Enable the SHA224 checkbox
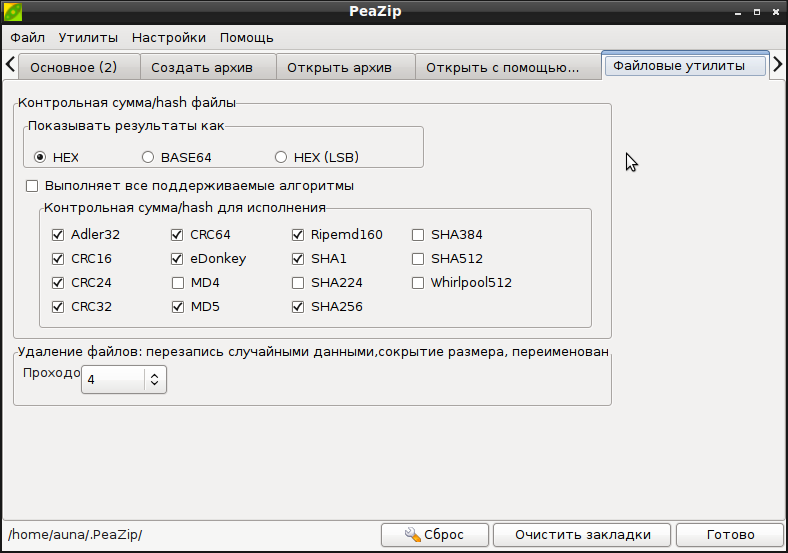The width and height of the screenshot is (788, 553). point(298,283)
